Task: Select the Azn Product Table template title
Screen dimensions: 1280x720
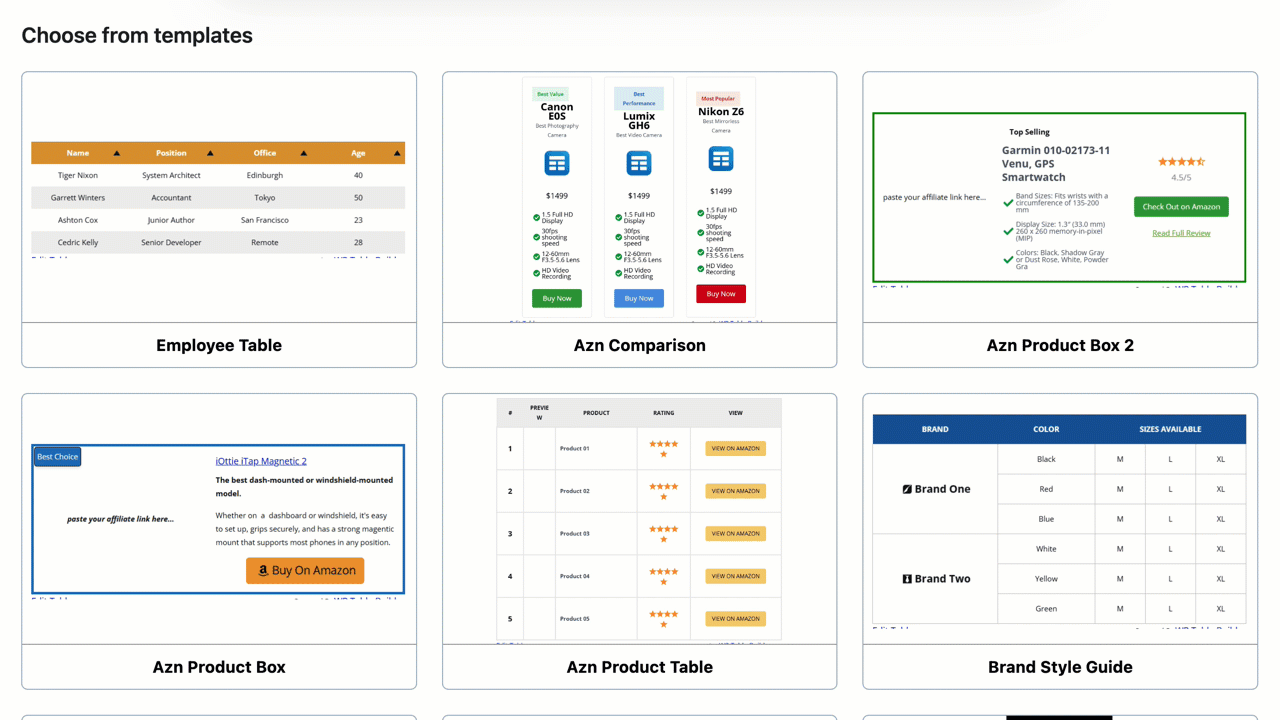Action: point(640,667)
